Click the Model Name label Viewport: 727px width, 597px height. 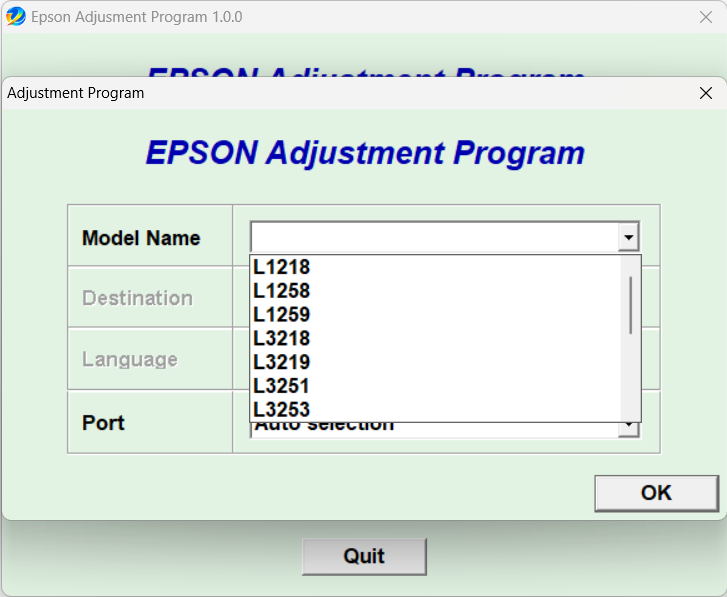[x=141, y=238]
